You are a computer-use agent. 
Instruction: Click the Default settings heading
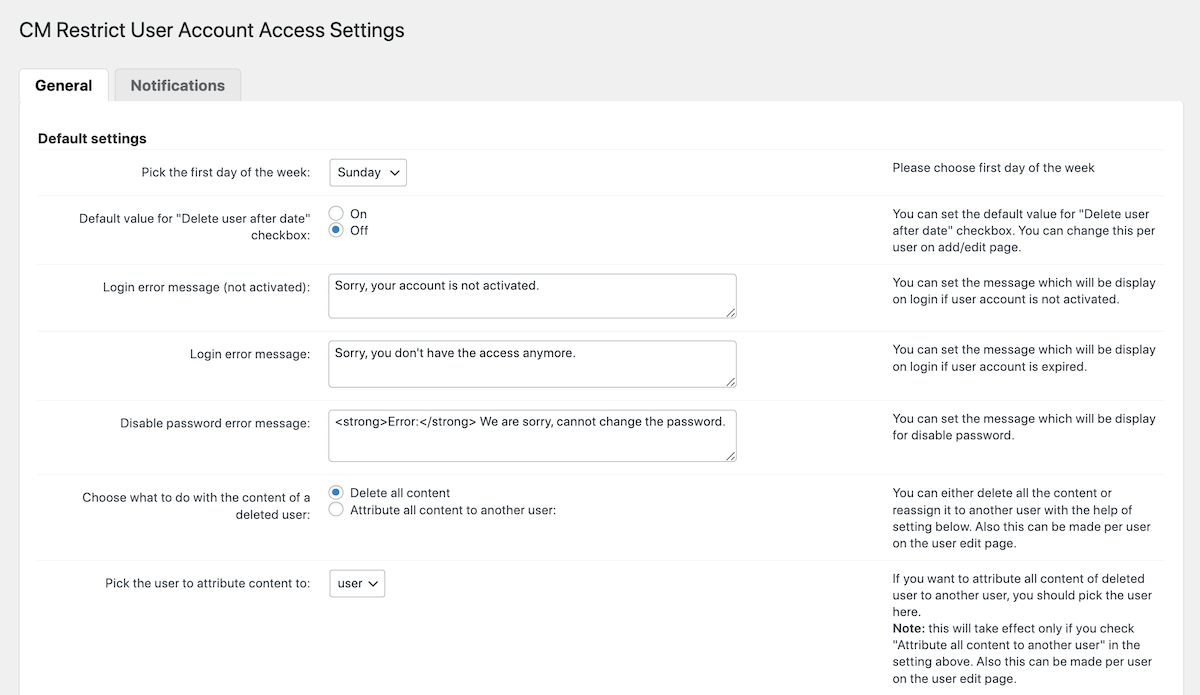click(92, 138)
